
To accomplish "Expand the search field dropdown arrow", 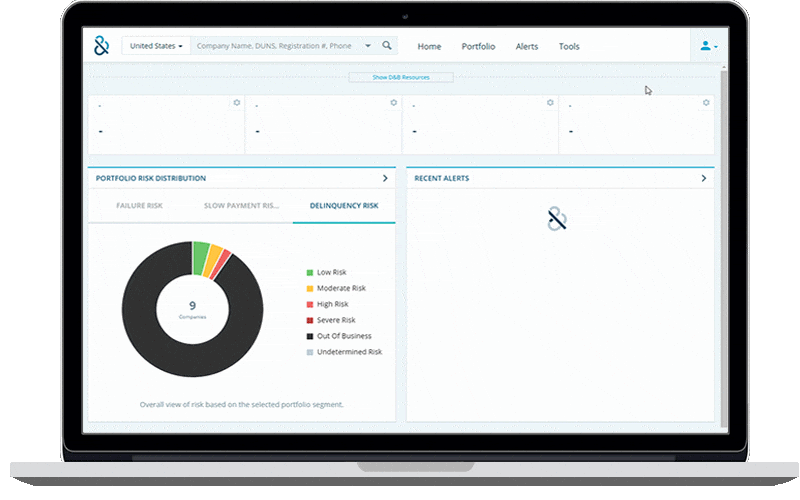I will click(x=367, y=46).
